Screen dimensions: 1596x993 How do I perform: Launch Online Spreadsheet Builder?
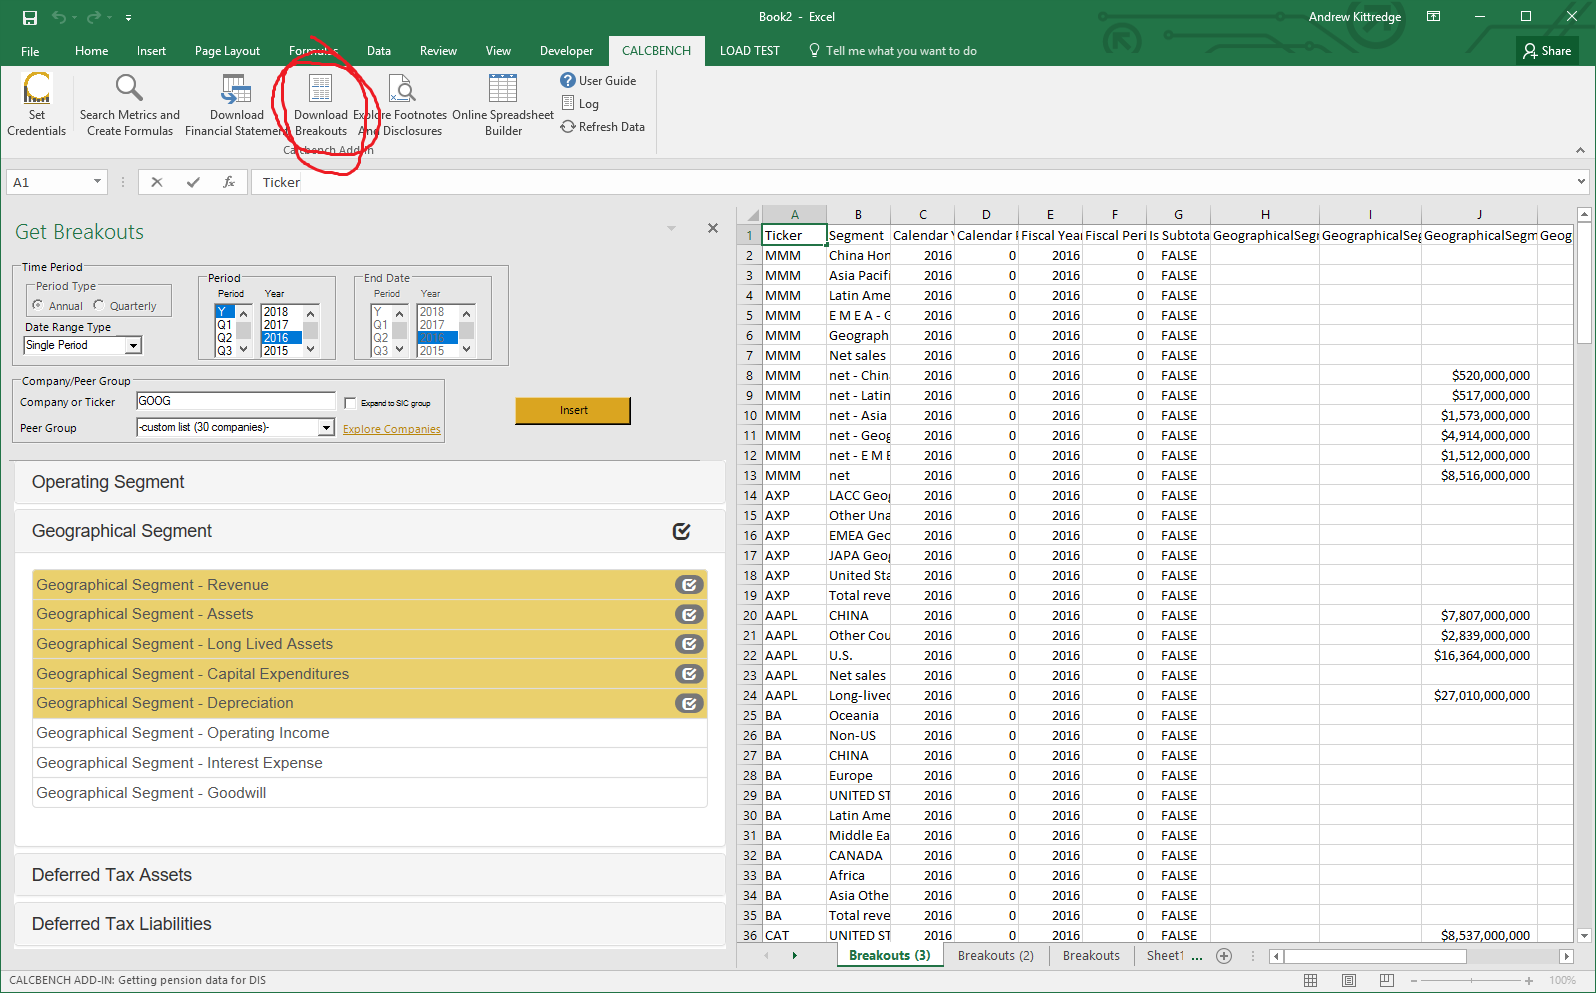(x=503, y=104)
